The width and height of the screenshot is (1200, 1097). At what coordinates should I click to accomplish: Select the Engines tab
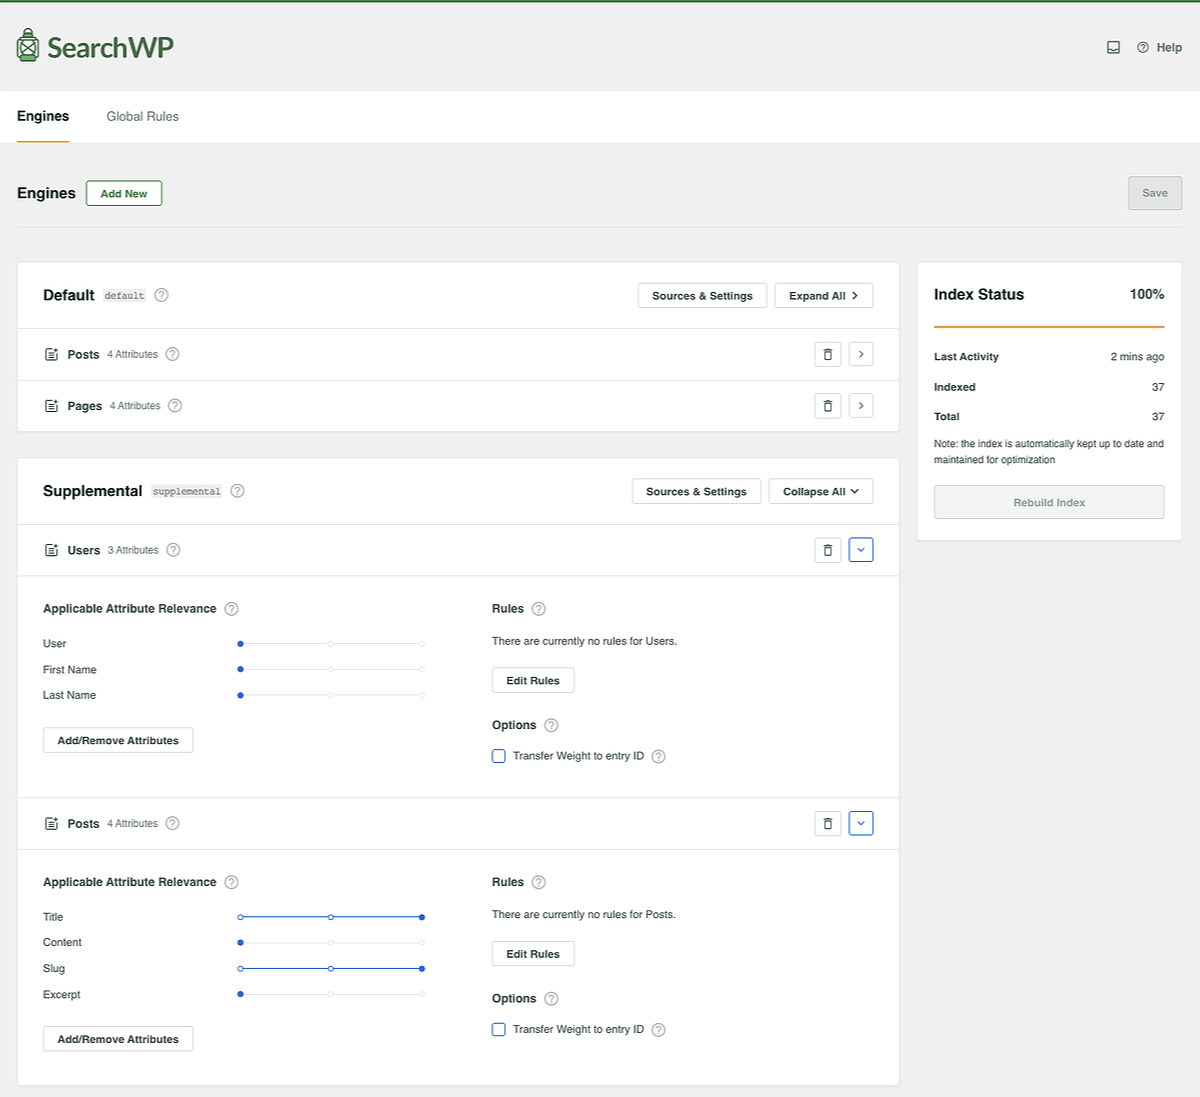coord(43,116)
